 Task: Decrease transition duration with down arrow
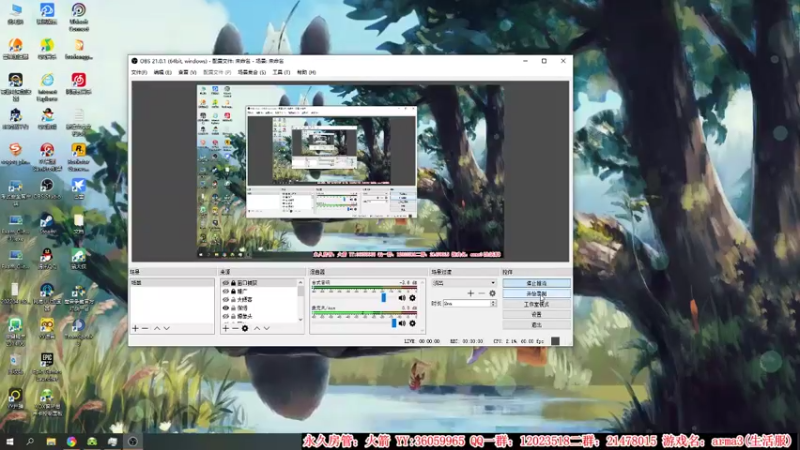tap(493, 305)
